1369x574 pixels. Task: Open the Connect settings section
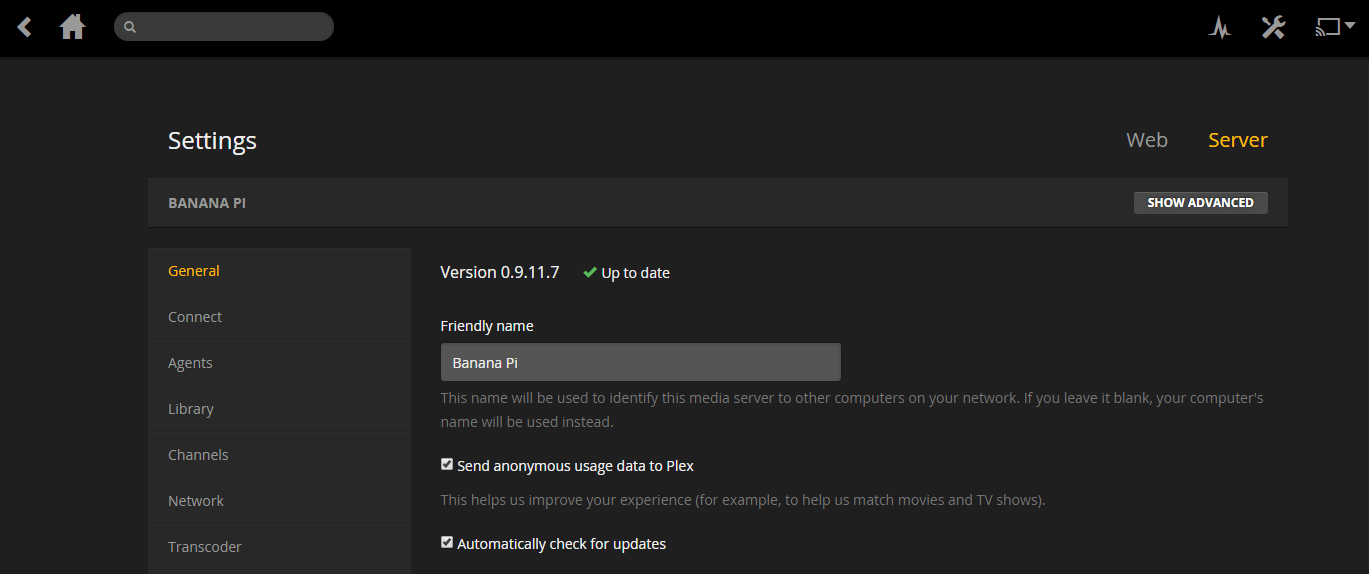195,317
